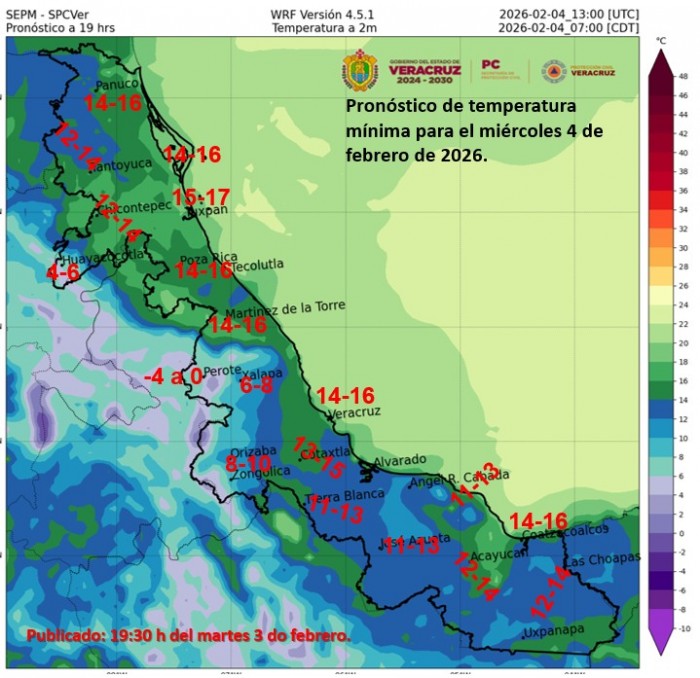Viewport: 700px width, 678px height.
Task: Click the 8-10 temperature value near Orizaba
Action: (x=248, y=464)
